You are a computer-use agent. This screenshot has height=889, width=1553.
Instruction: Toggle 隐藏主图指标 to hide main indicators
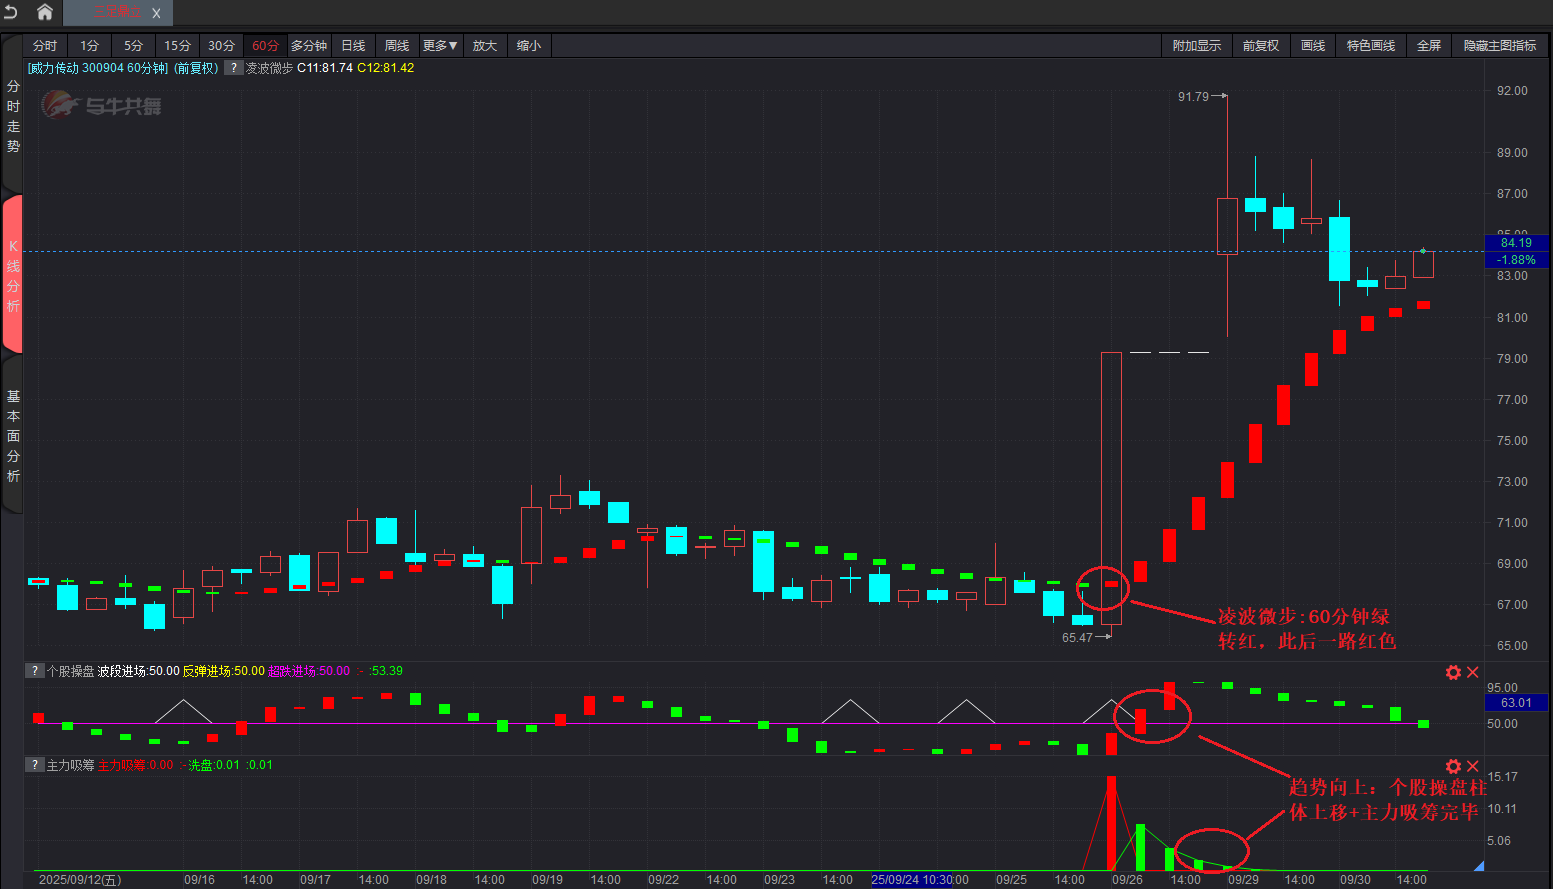(x=1499, y=46)
